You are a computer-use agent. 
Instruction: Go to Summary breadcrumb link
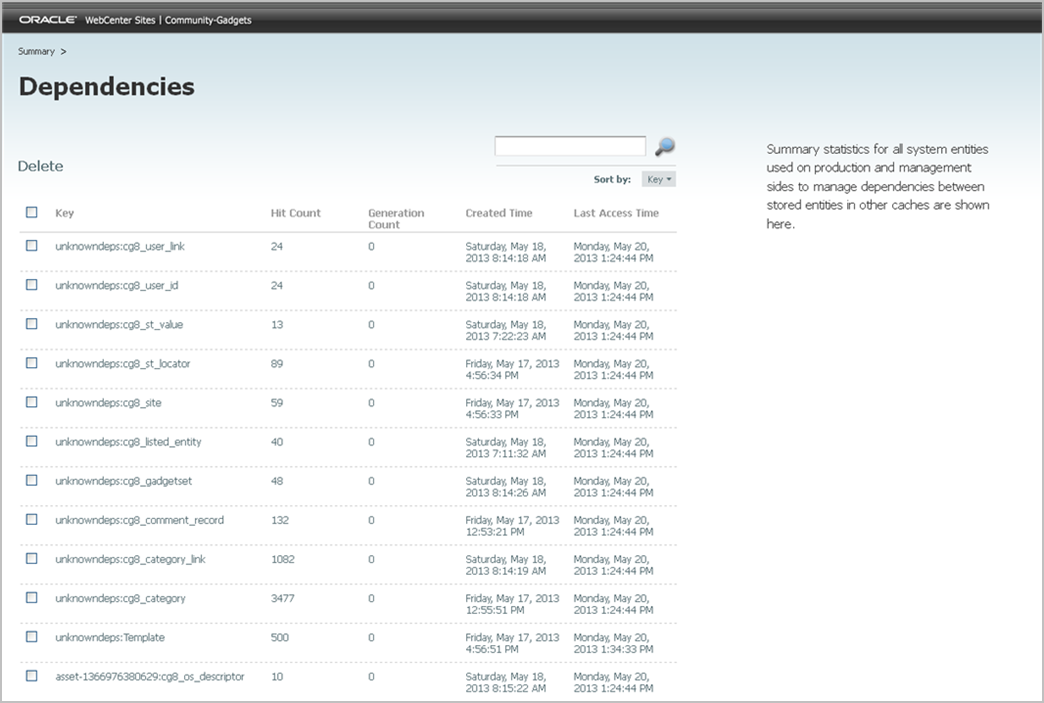36,51
